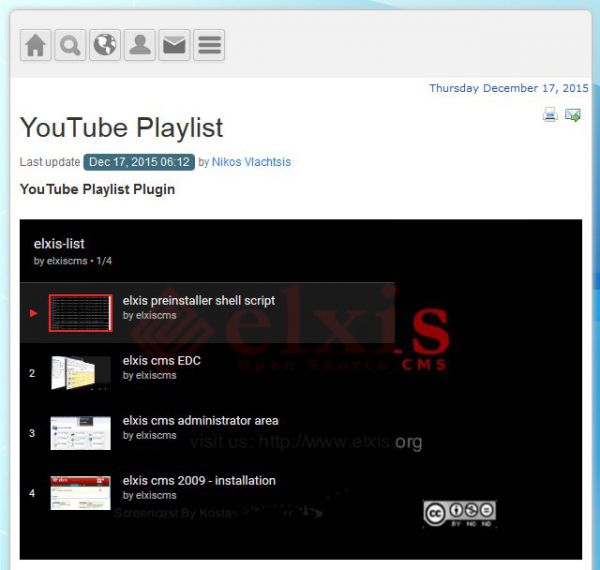Click playlist item number 4

[x=32, y=493]
